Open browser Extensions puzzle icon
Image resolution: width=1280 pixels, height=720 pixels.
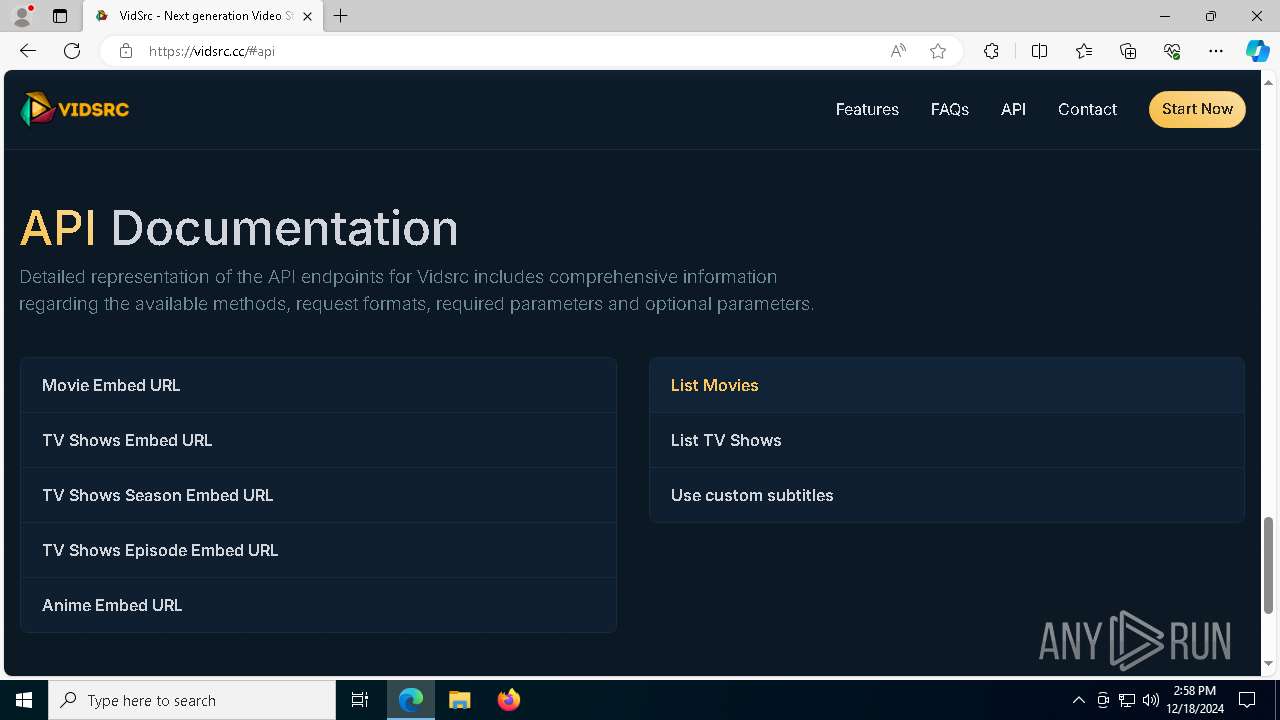click(991, 51)
